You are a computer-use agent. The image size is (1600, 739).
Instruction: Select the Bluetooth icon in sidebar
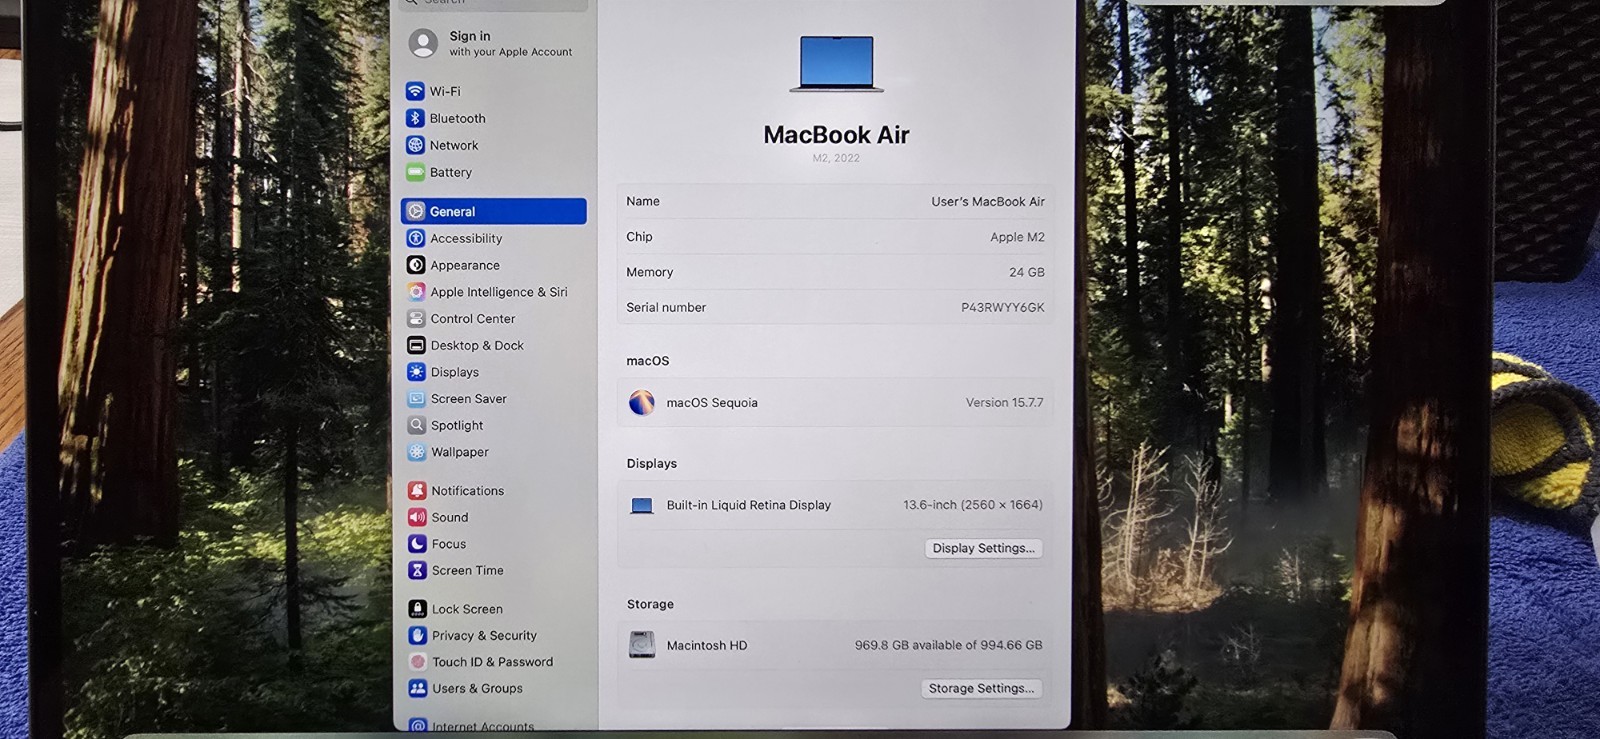(415, 118)
